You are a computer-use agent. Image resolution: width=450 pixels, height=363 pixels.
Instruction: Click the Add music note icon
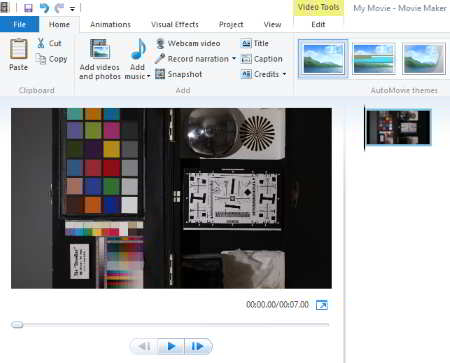coord(138,49)
